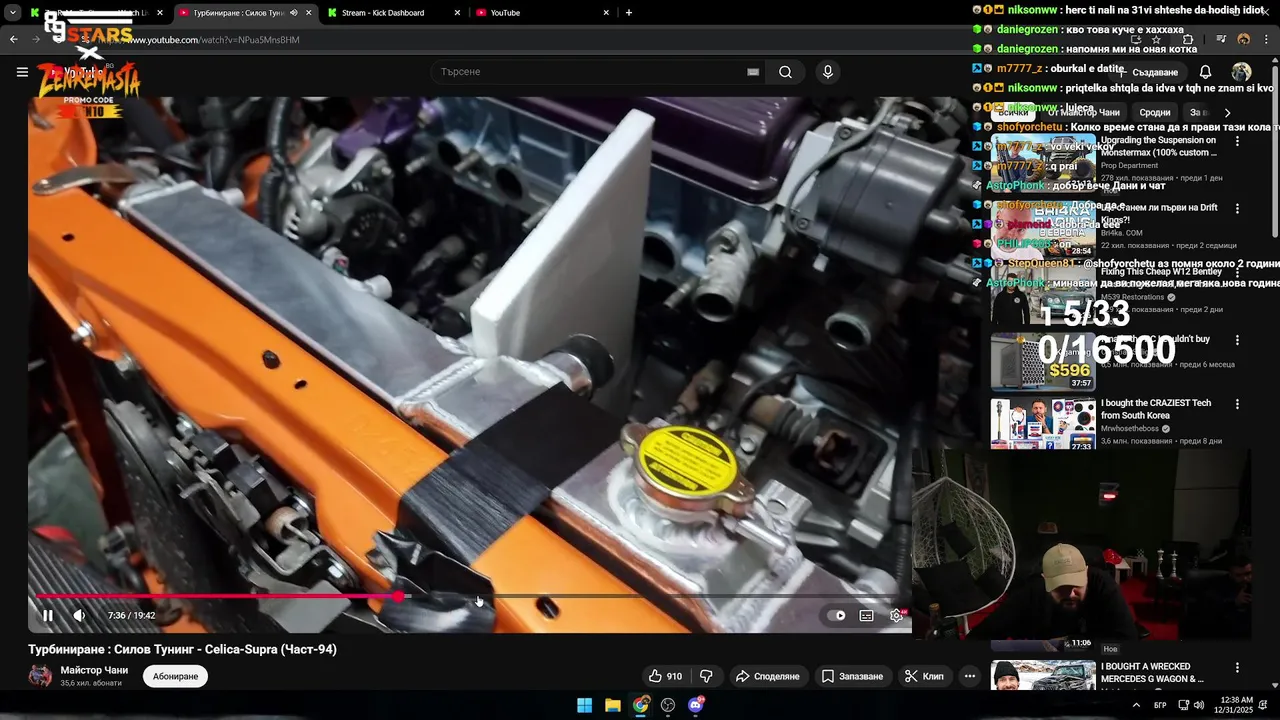
Task: Open Chrome from the taskbar
Action: click(x=641, y=705)
